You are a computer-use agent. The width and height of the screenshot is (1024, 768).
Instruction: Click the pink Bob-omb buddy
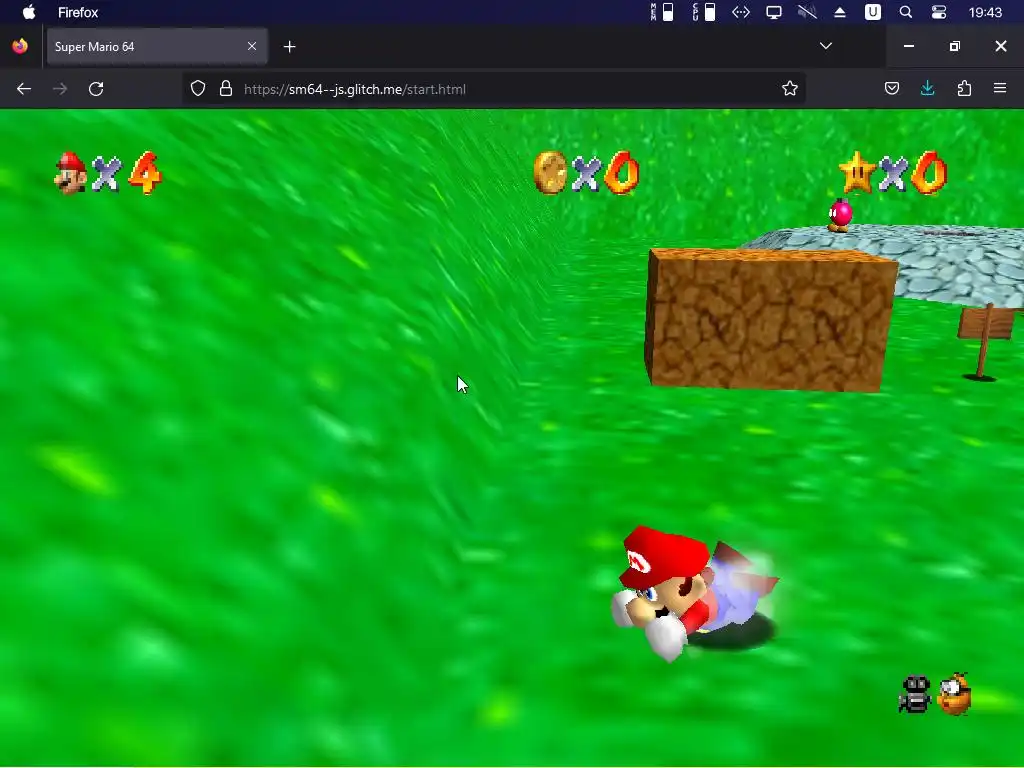coord(840,216)
